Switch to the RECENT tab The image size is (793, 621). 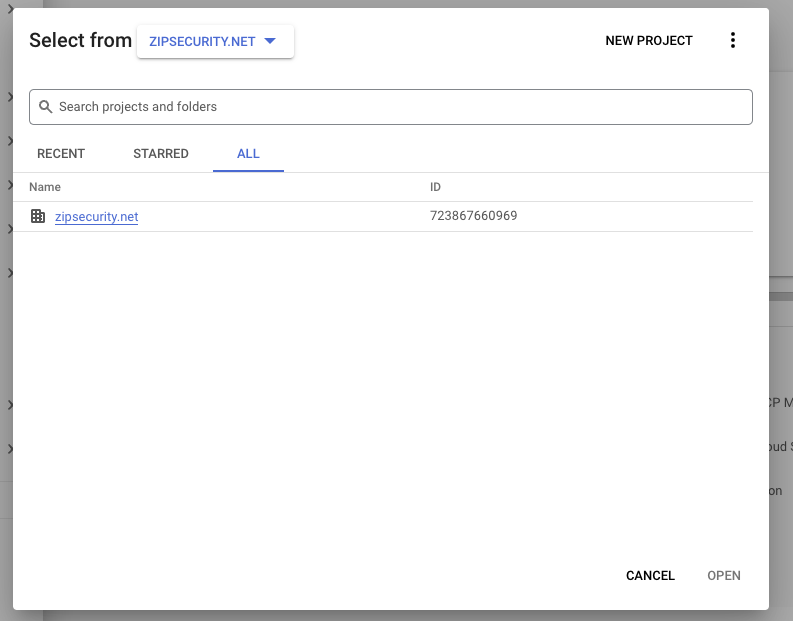[x=61, y=154]
